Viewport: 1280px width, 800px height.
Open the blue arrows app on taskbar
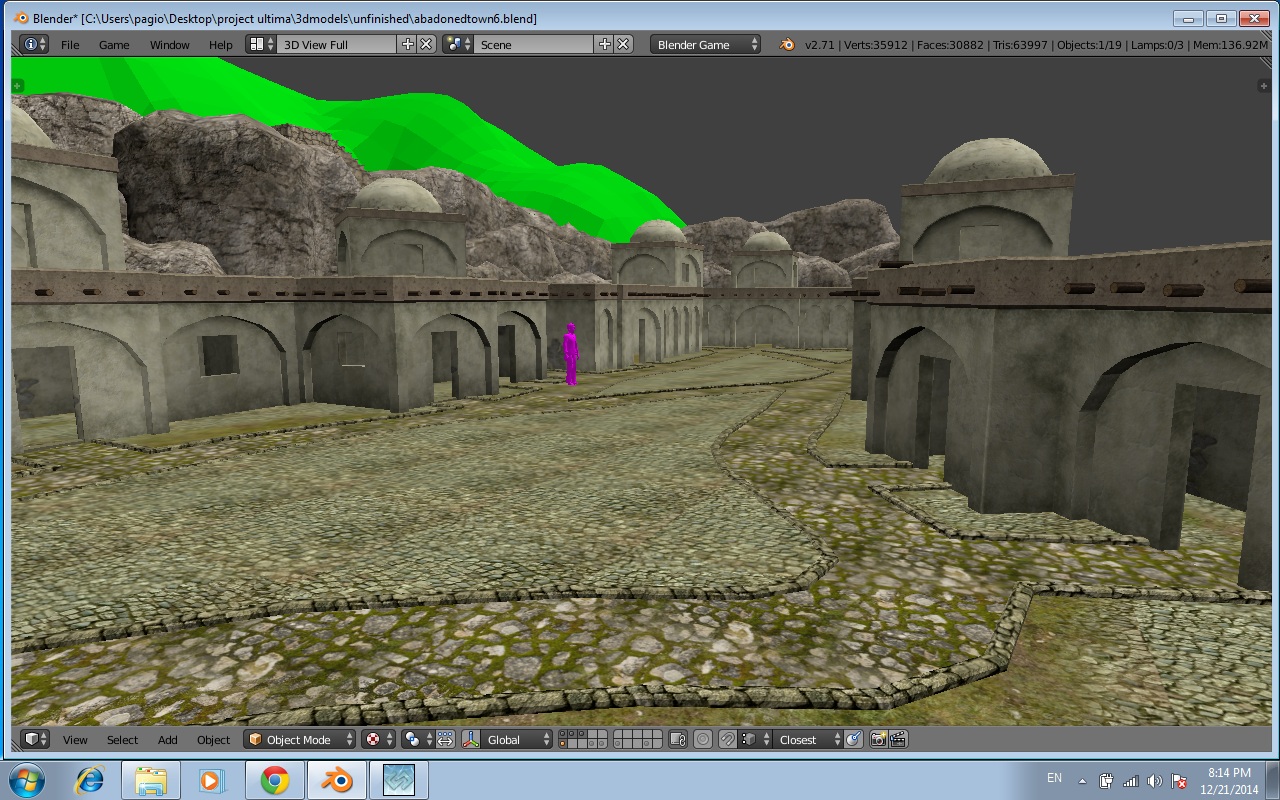tap(398, 780)
